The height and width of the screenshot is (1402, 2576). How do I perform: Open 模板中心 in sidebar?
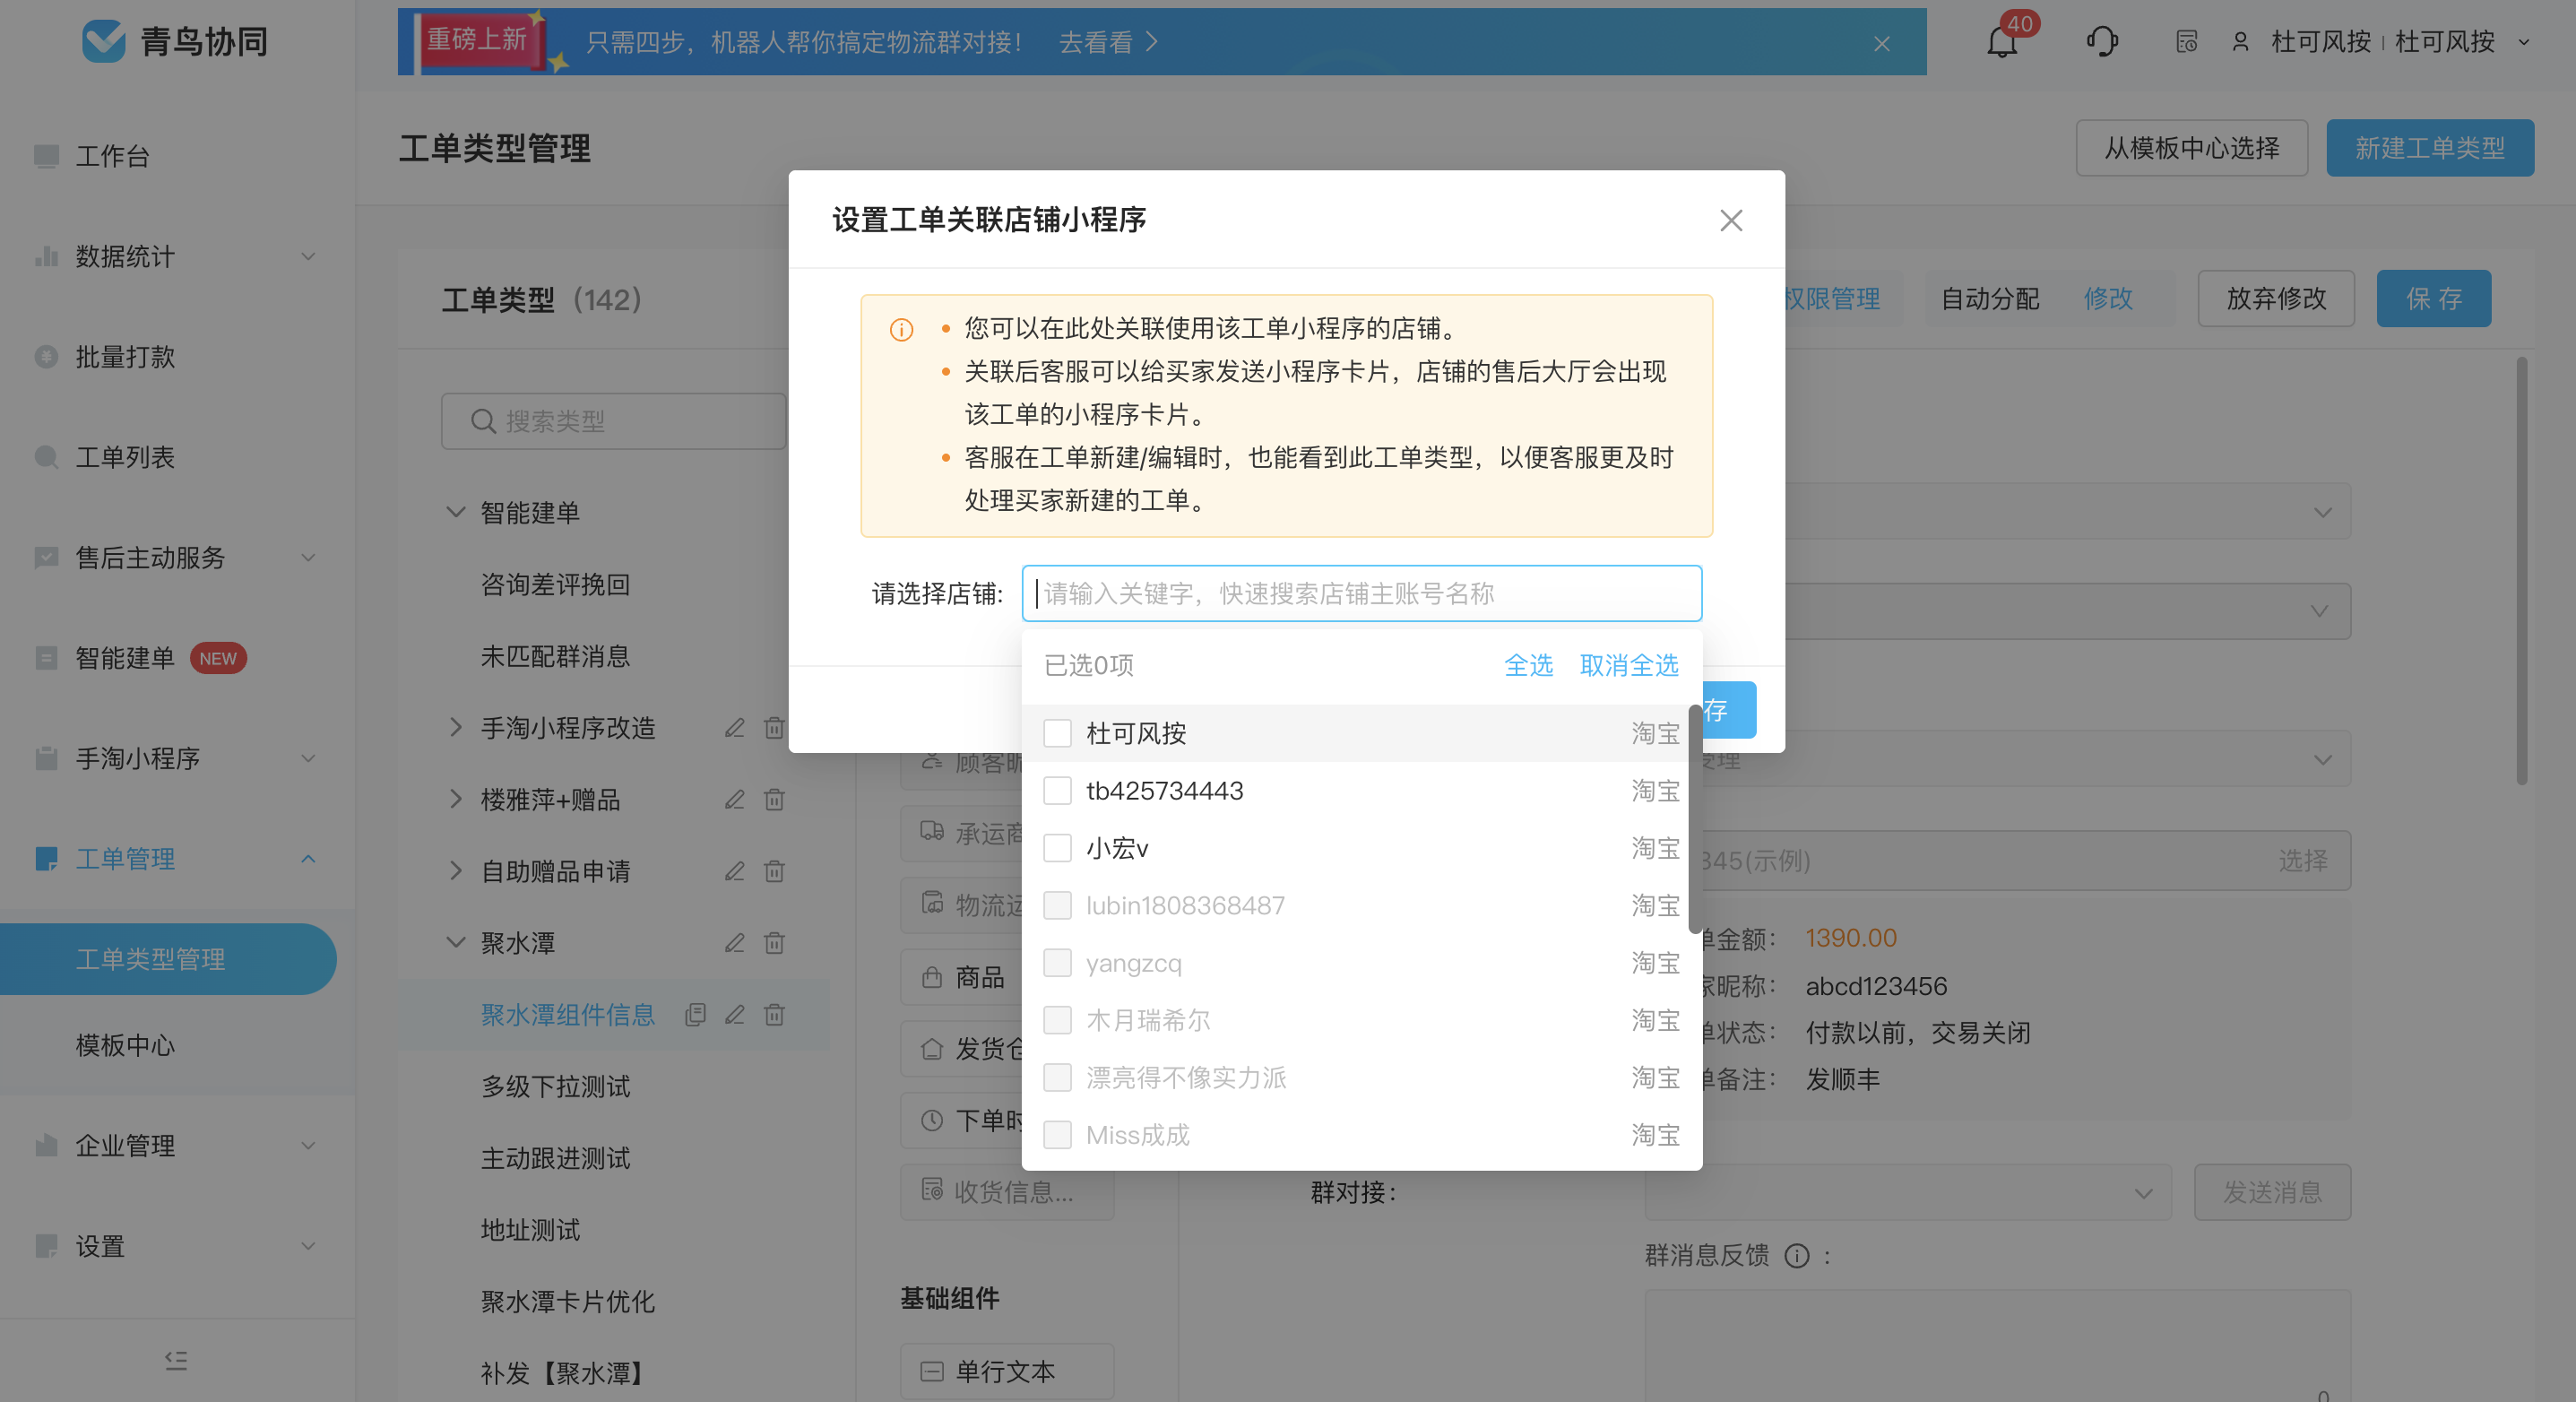126,1045
